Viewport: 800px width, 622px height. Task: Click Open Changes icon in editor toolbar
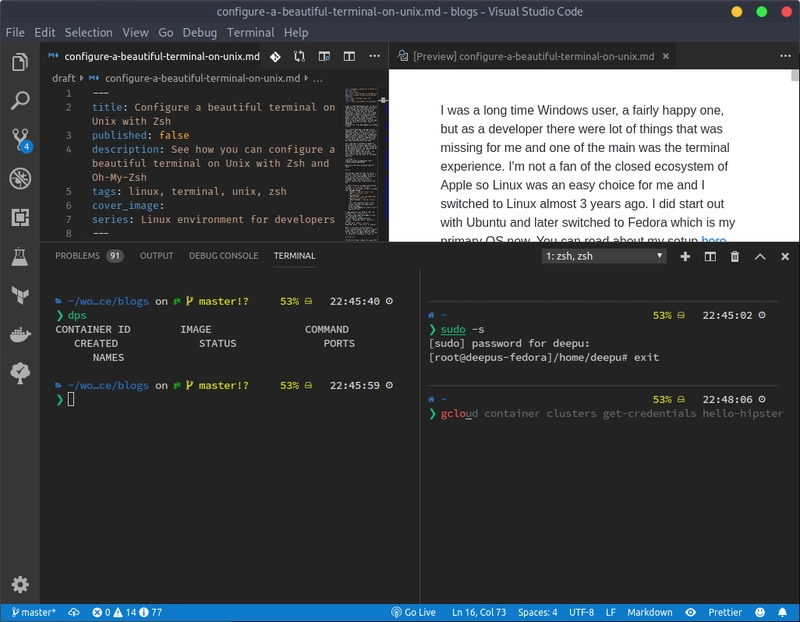point(299,57)
